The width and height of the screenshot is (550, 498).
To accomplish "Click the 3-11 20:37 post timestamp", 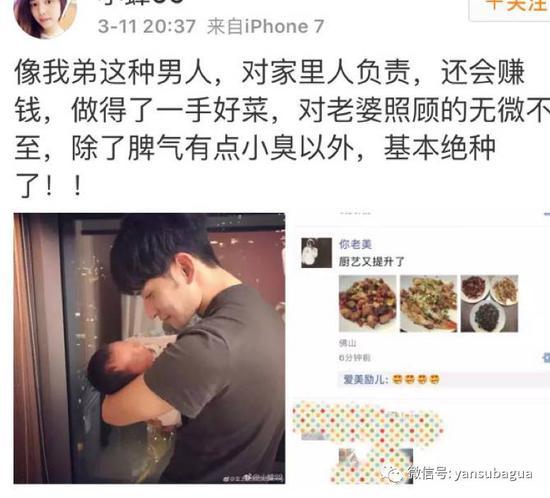I will (x=147, y=27).
